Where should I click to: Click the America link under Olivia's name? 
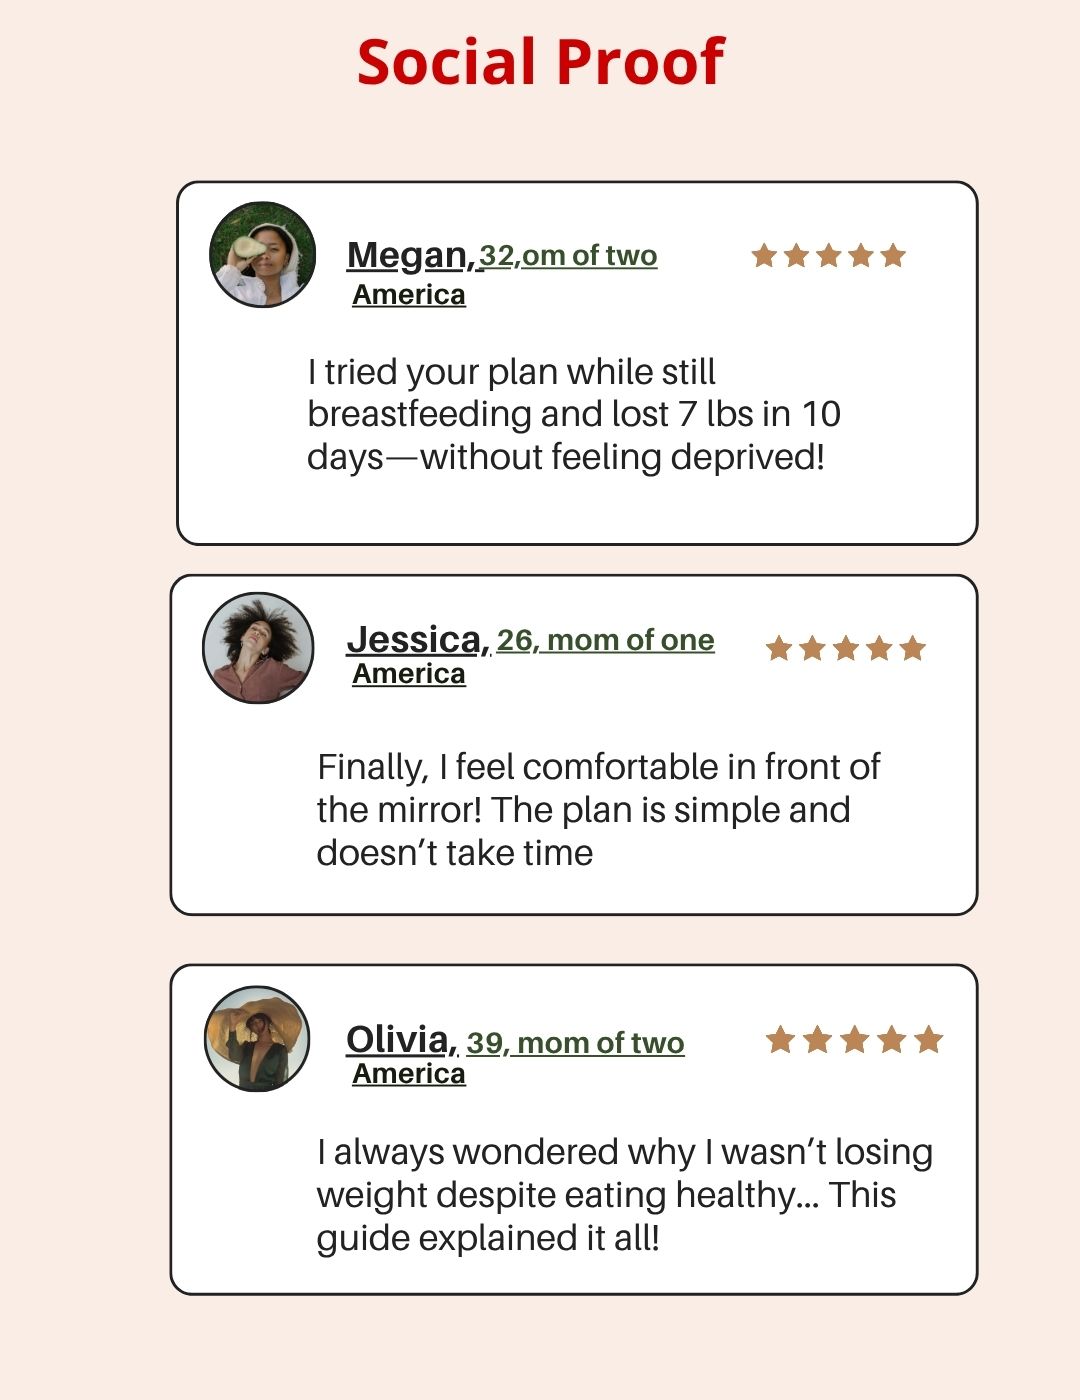pyautogui.click(x=409, y=1074)
